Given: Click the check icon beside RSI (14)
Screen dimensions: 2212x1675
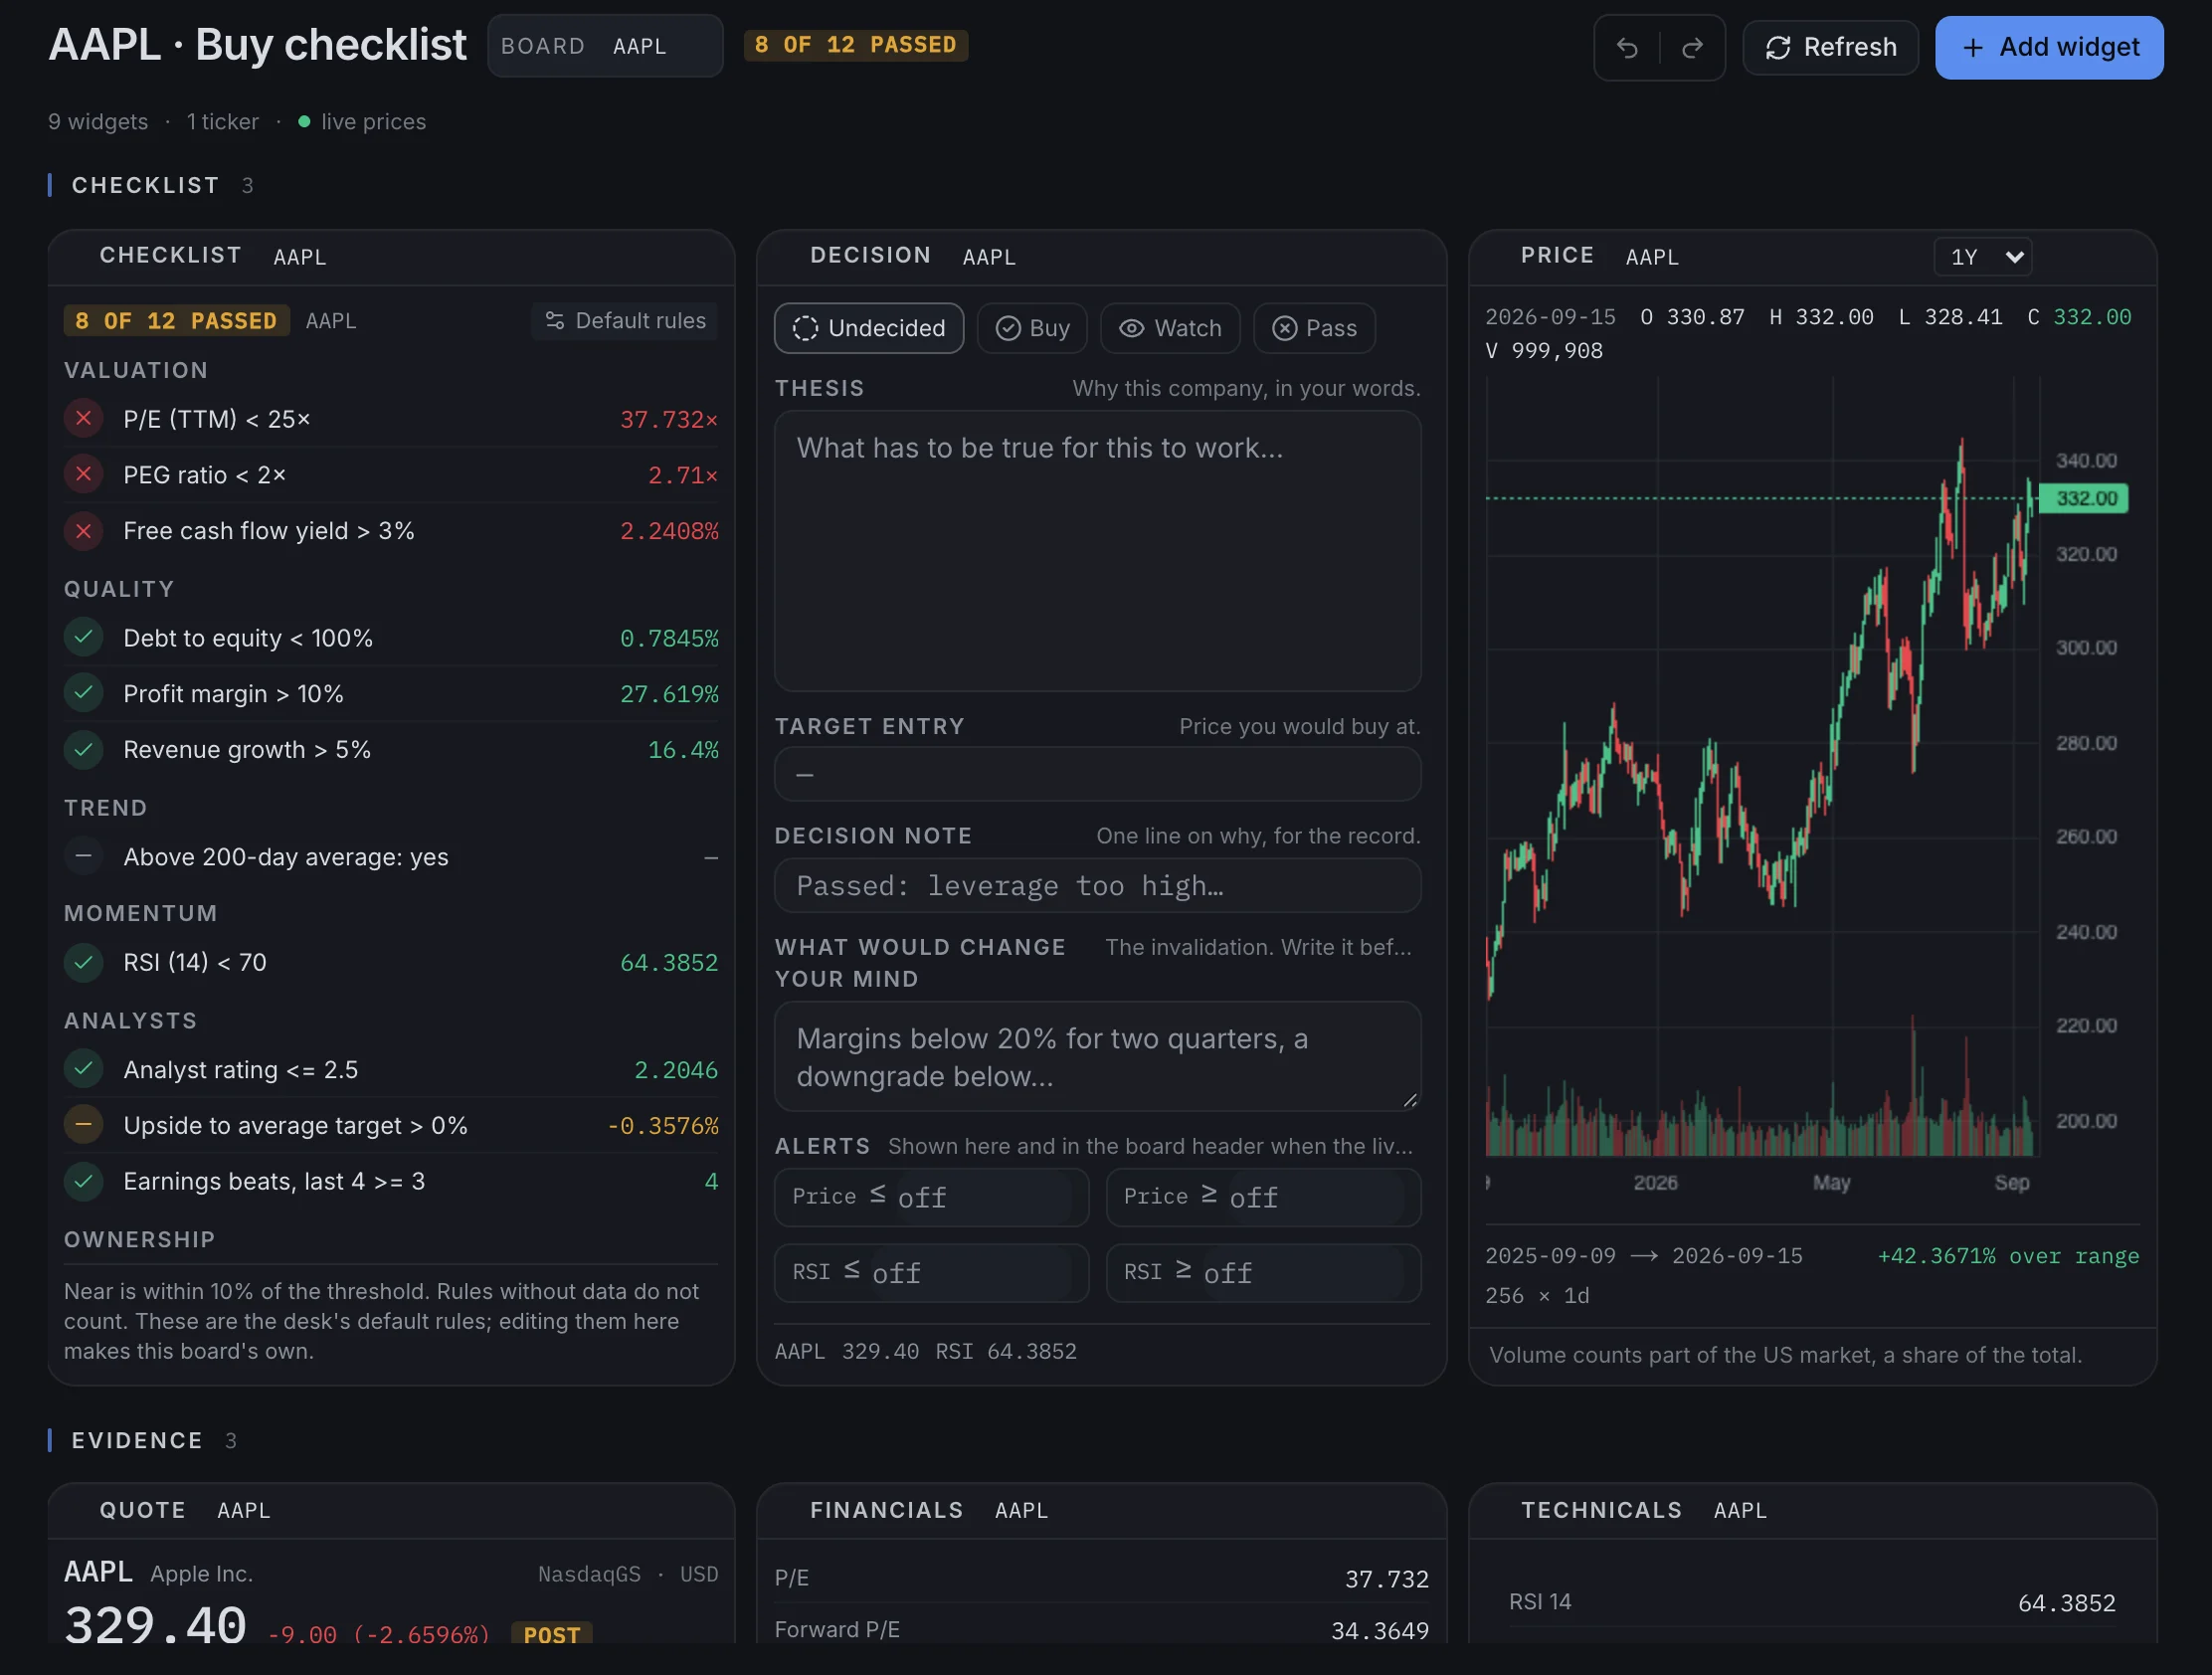Looking at the screenshot, I should click(x=84, y=962).
